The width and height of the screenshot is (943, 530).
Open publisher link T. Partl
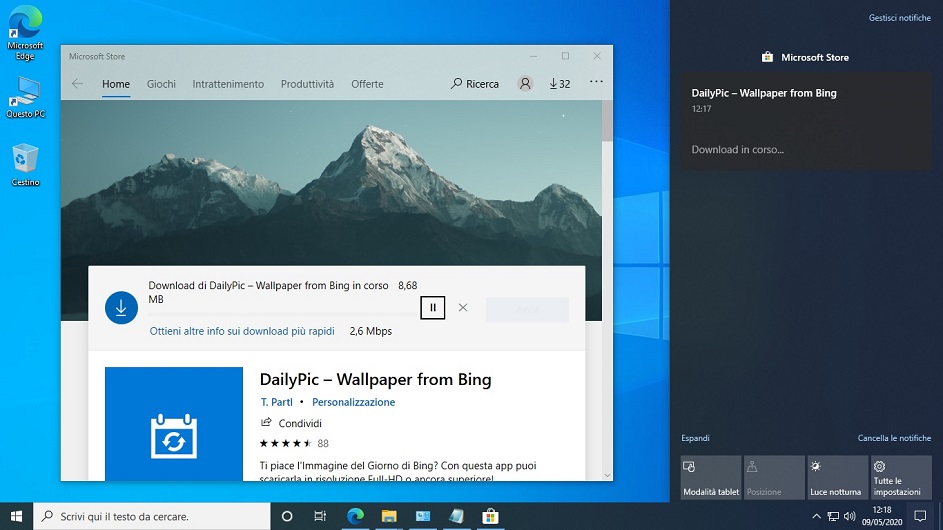click(277, 402)
